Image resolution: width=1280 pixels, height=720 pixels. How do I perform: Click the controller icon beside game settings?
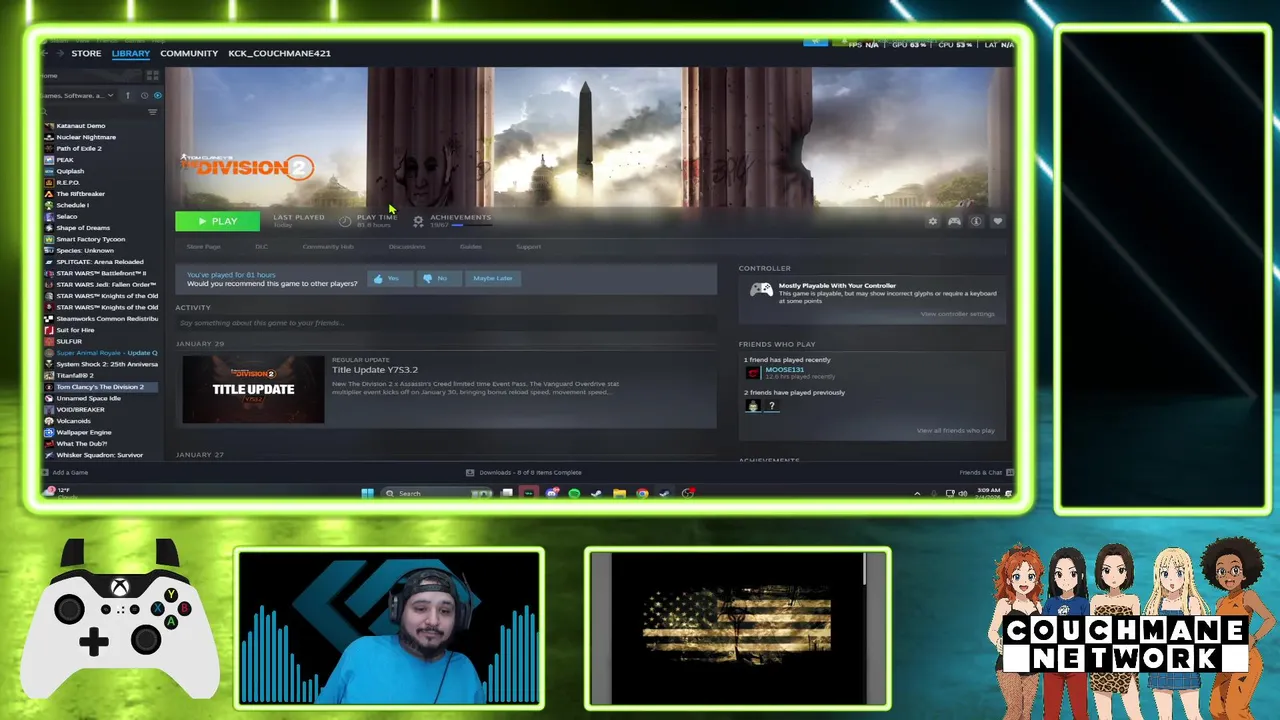click(955, 222)
